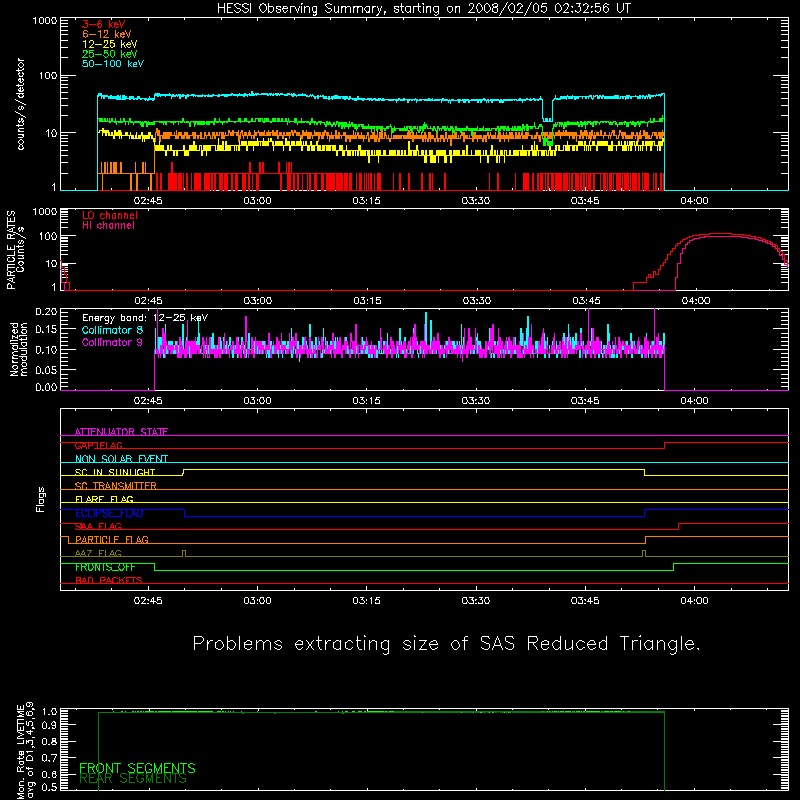Click the dim olive AAZ_FLAG label
The width and height of the screenshot is (800, 800).
(x=98, y=553)
